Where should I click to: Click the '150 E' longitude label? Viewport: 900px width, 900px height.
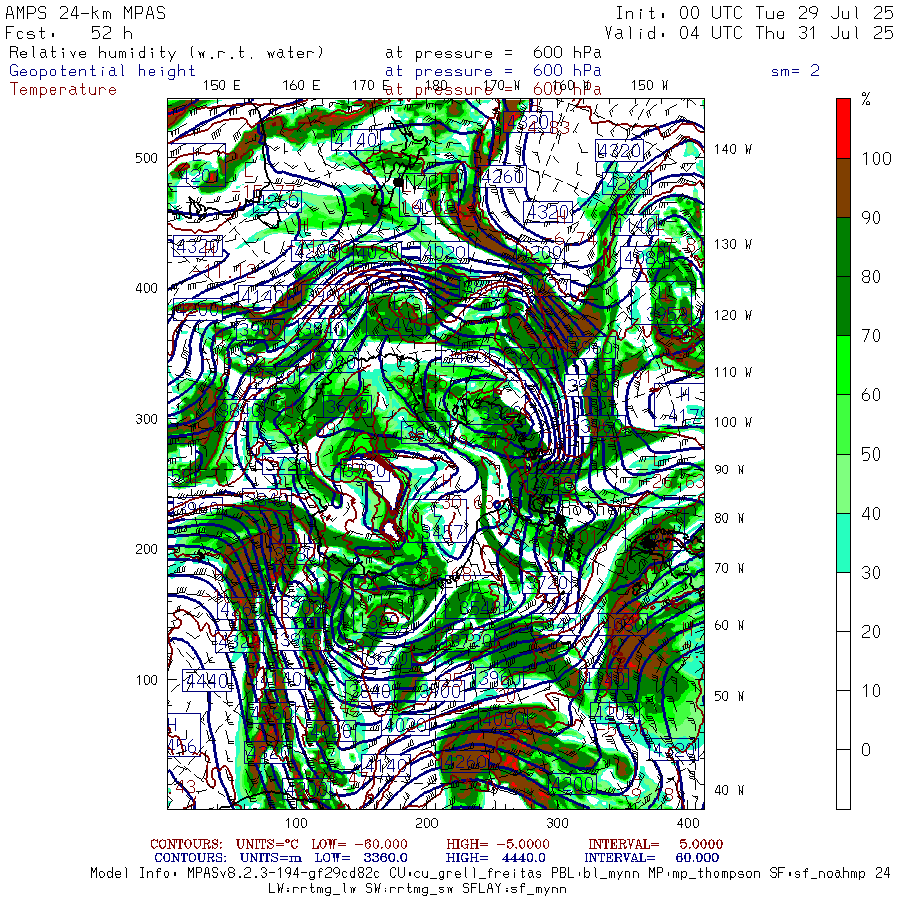click(222, 86)
